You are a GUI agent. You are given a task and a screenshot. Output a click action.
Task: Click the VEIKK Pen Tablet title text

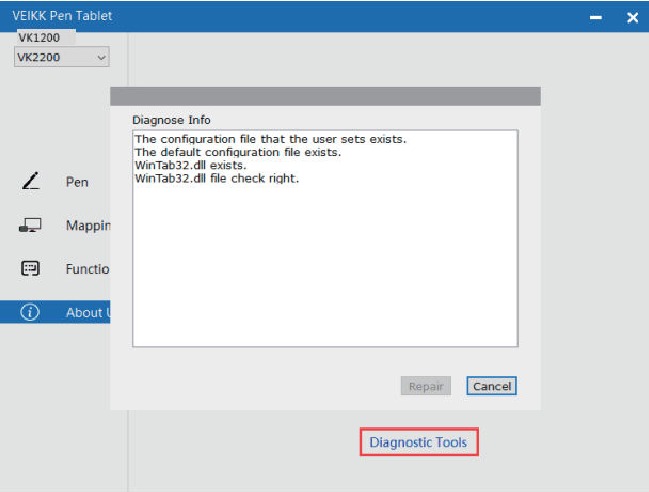(62, 16)
